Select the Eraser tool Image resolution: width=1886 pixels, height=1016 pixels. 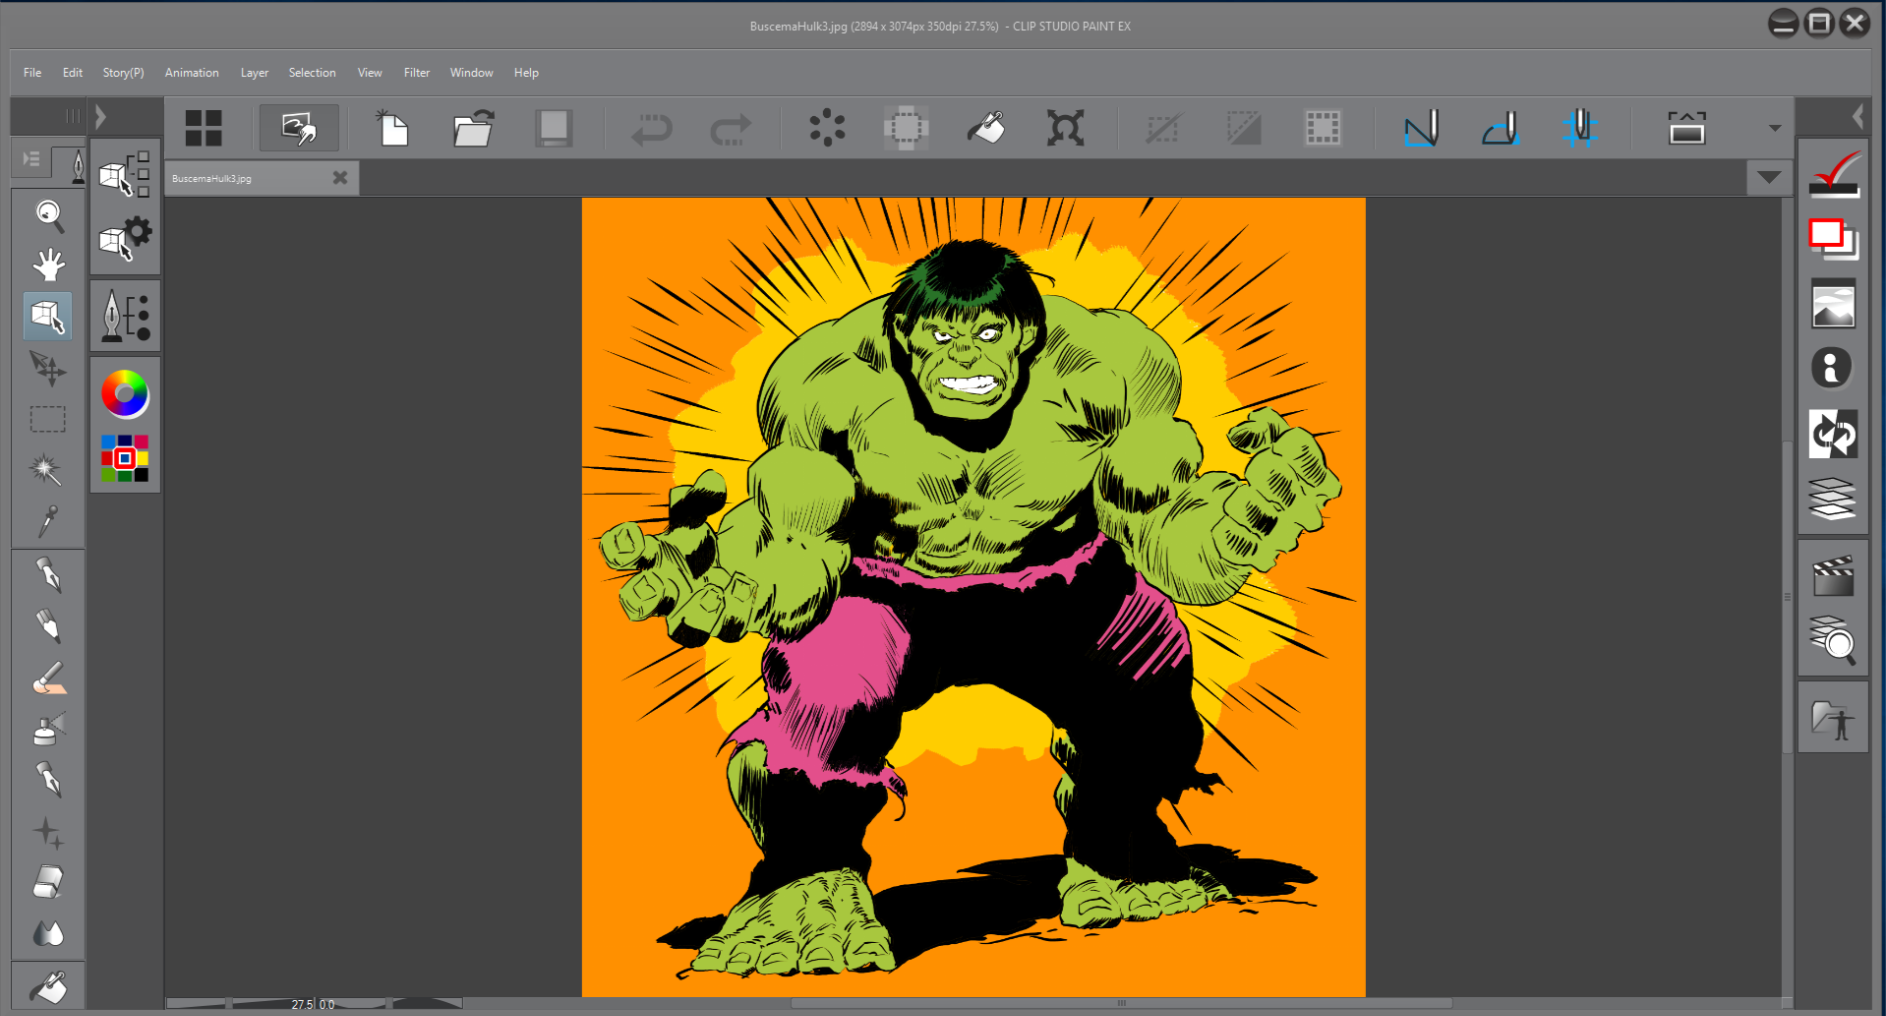(48, 883)
